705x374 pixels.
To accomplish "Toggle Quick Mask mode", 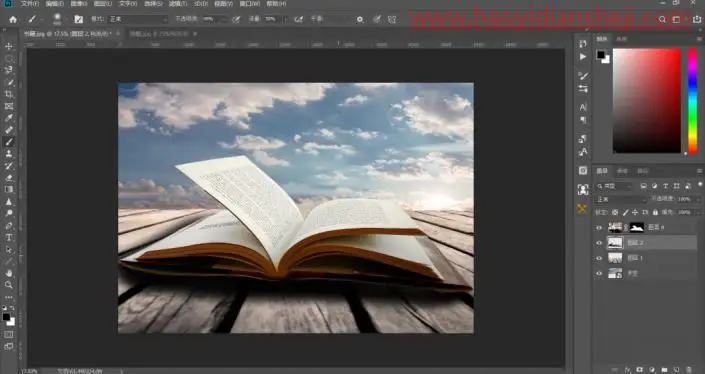I will pyautogui.click(x=9, y=334).
